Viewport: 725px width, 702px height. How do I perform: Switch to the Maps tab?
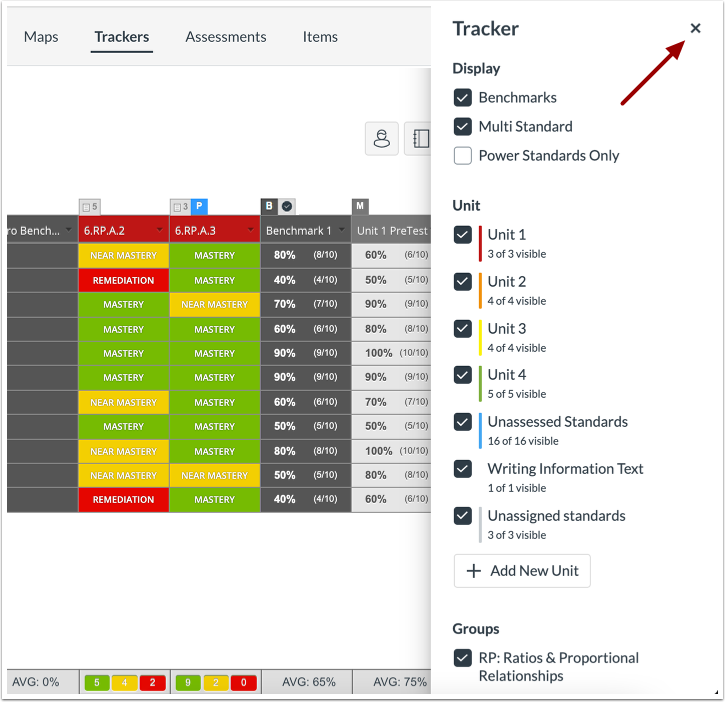pyautogui.click(x=41, y=37)
